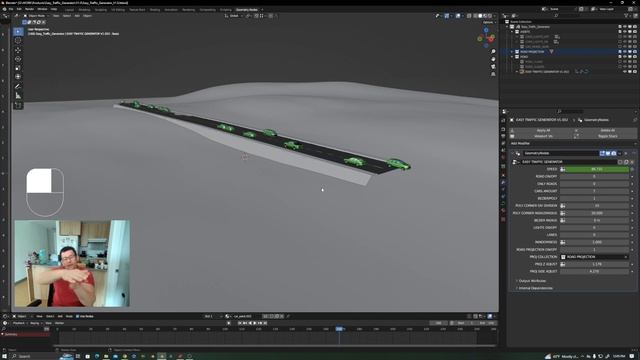Click the Windows taskbar Search box
640x360 pixels.
click(33, 356)
